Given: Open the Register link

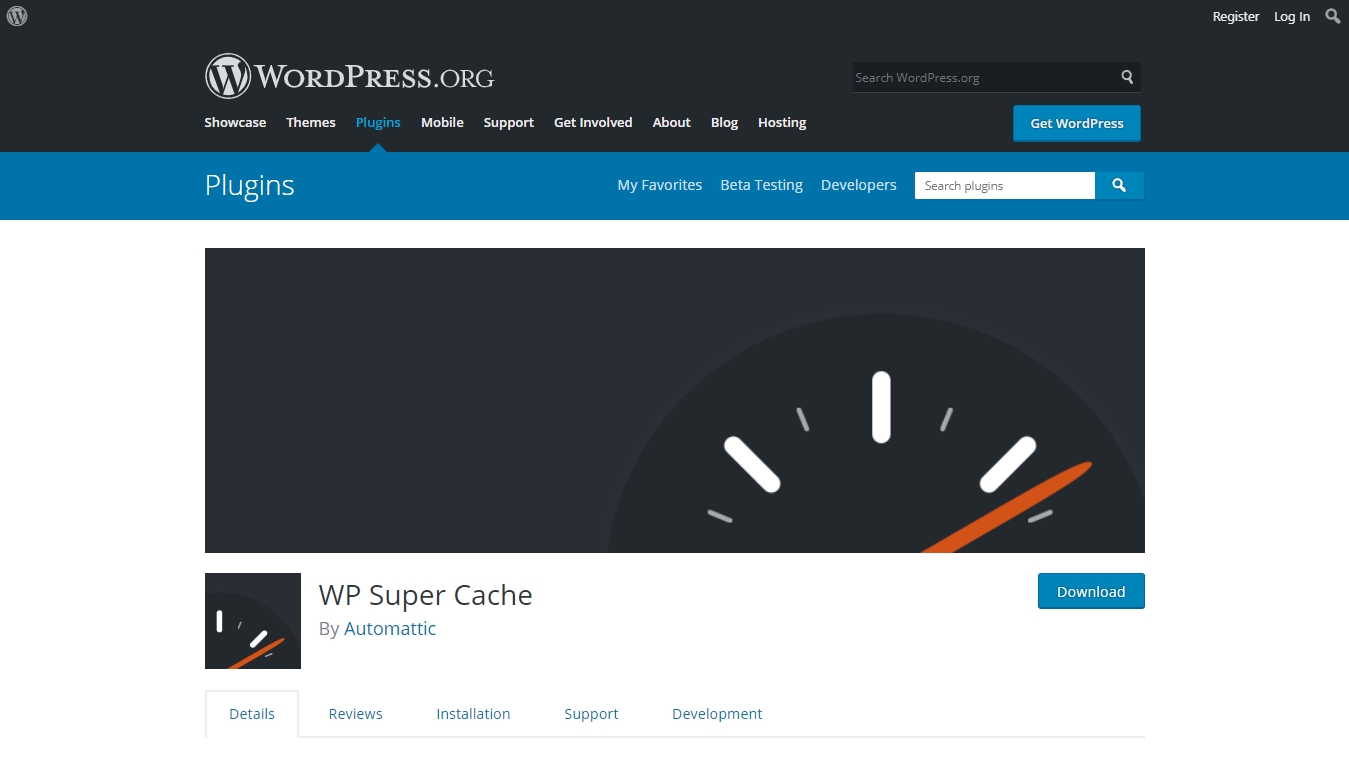Looking at the screenshot, I should click(x=1236, y=16).
